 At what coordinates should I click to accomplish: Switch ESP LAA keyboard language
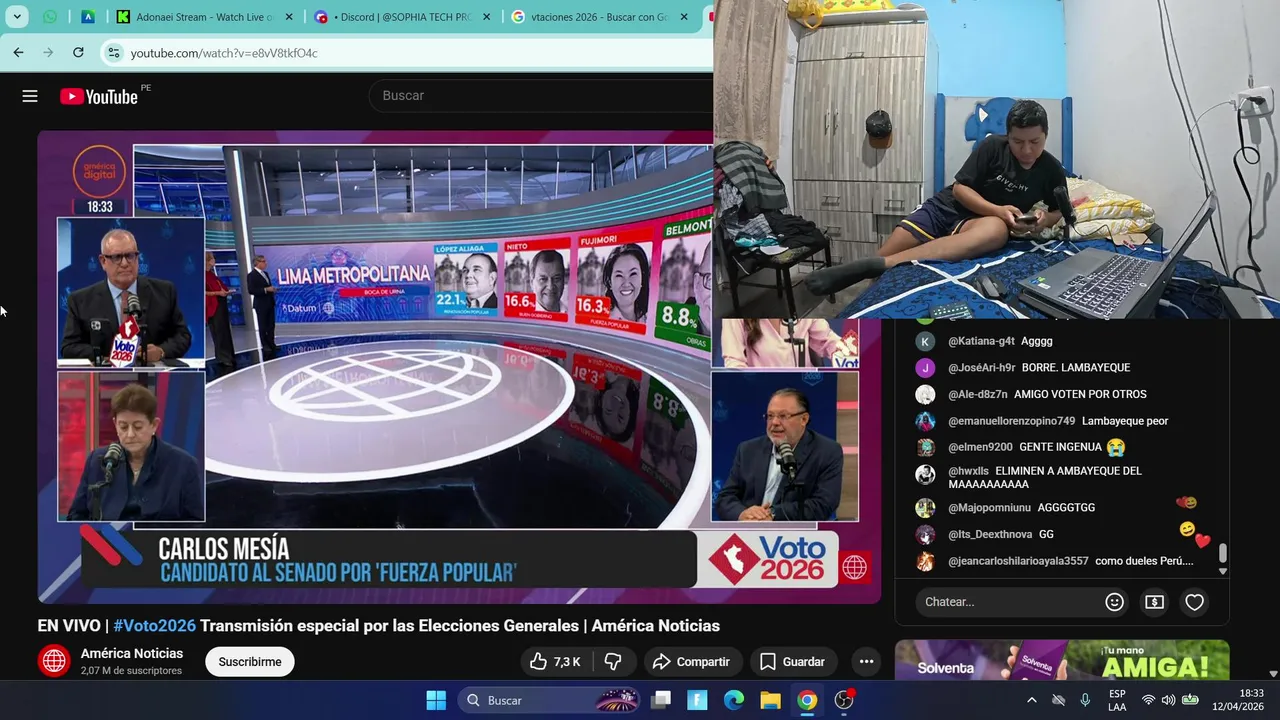point(1117,700)
